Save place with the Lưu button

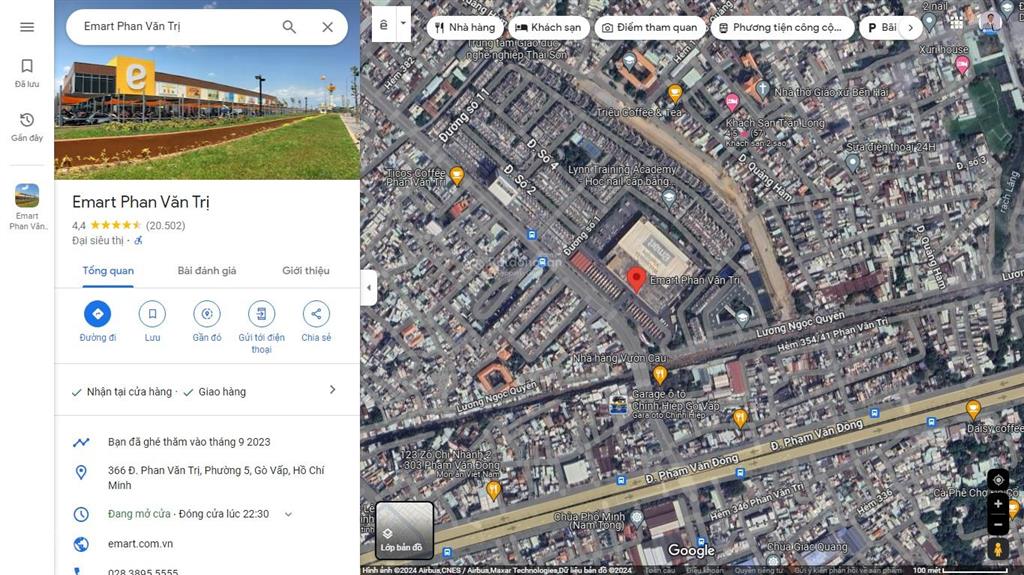coord(152,314)
